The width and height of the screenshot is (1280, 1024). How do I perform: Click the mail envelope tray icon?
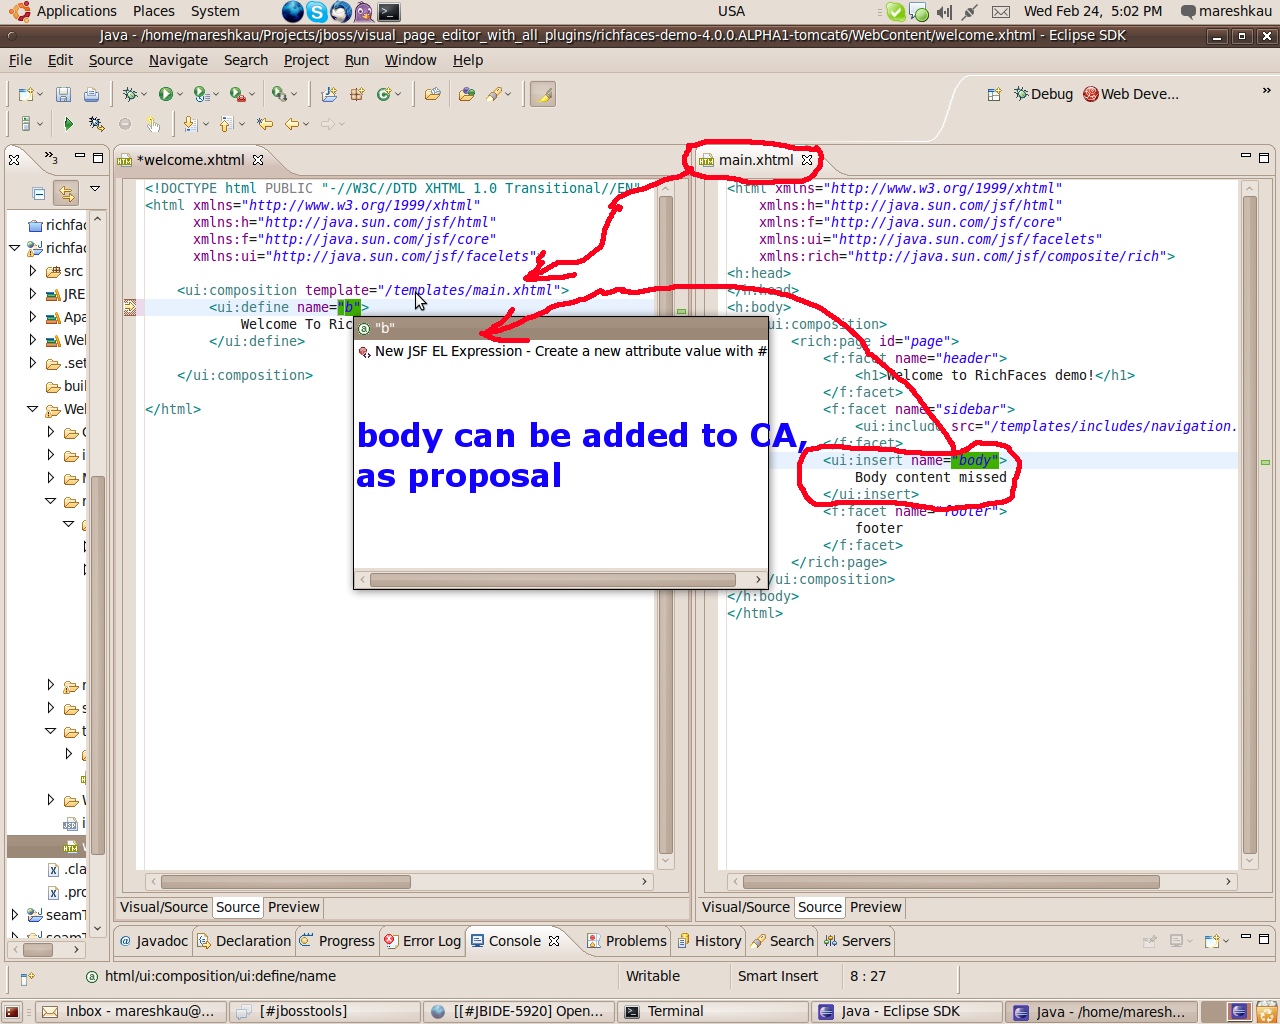click(1001, 12)
